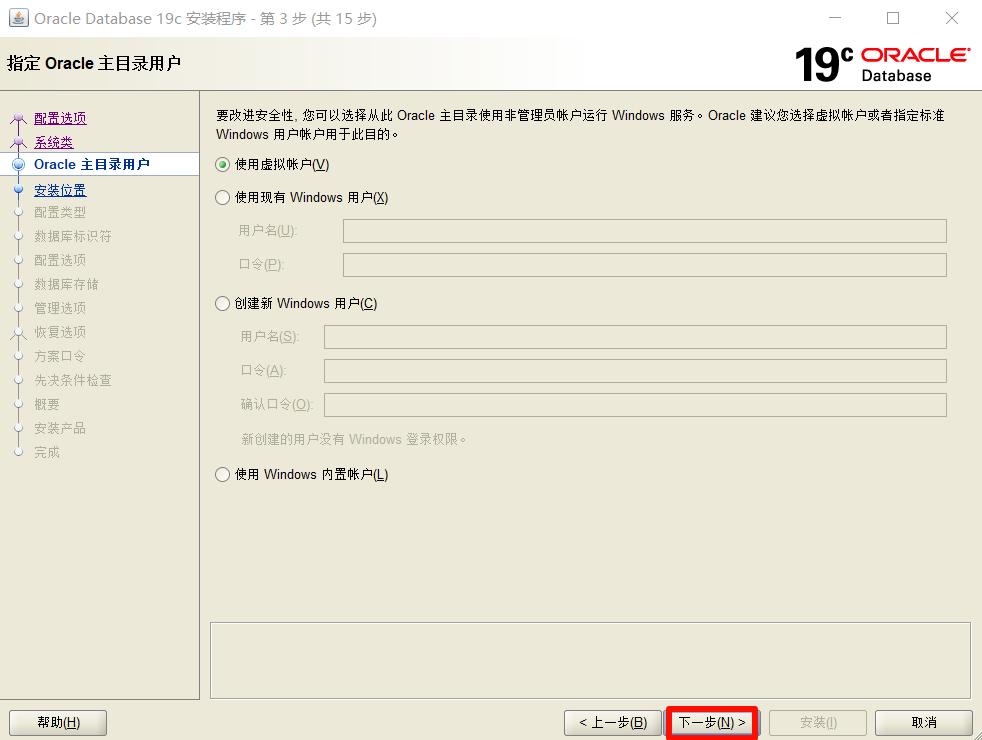
Task: Select Oracle 主目录用户 step in sidebar
Action: 91,165
